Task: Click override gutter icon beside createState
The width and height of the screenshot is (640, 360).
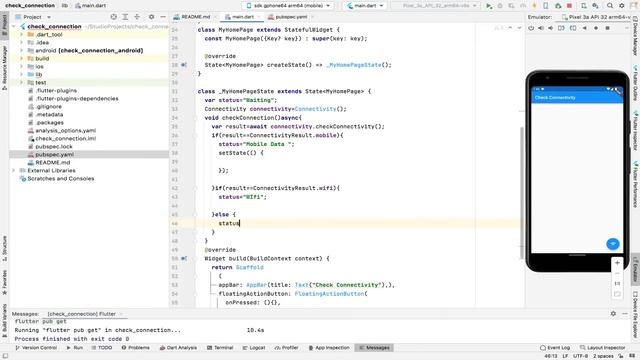Action: tap(184, 65)
